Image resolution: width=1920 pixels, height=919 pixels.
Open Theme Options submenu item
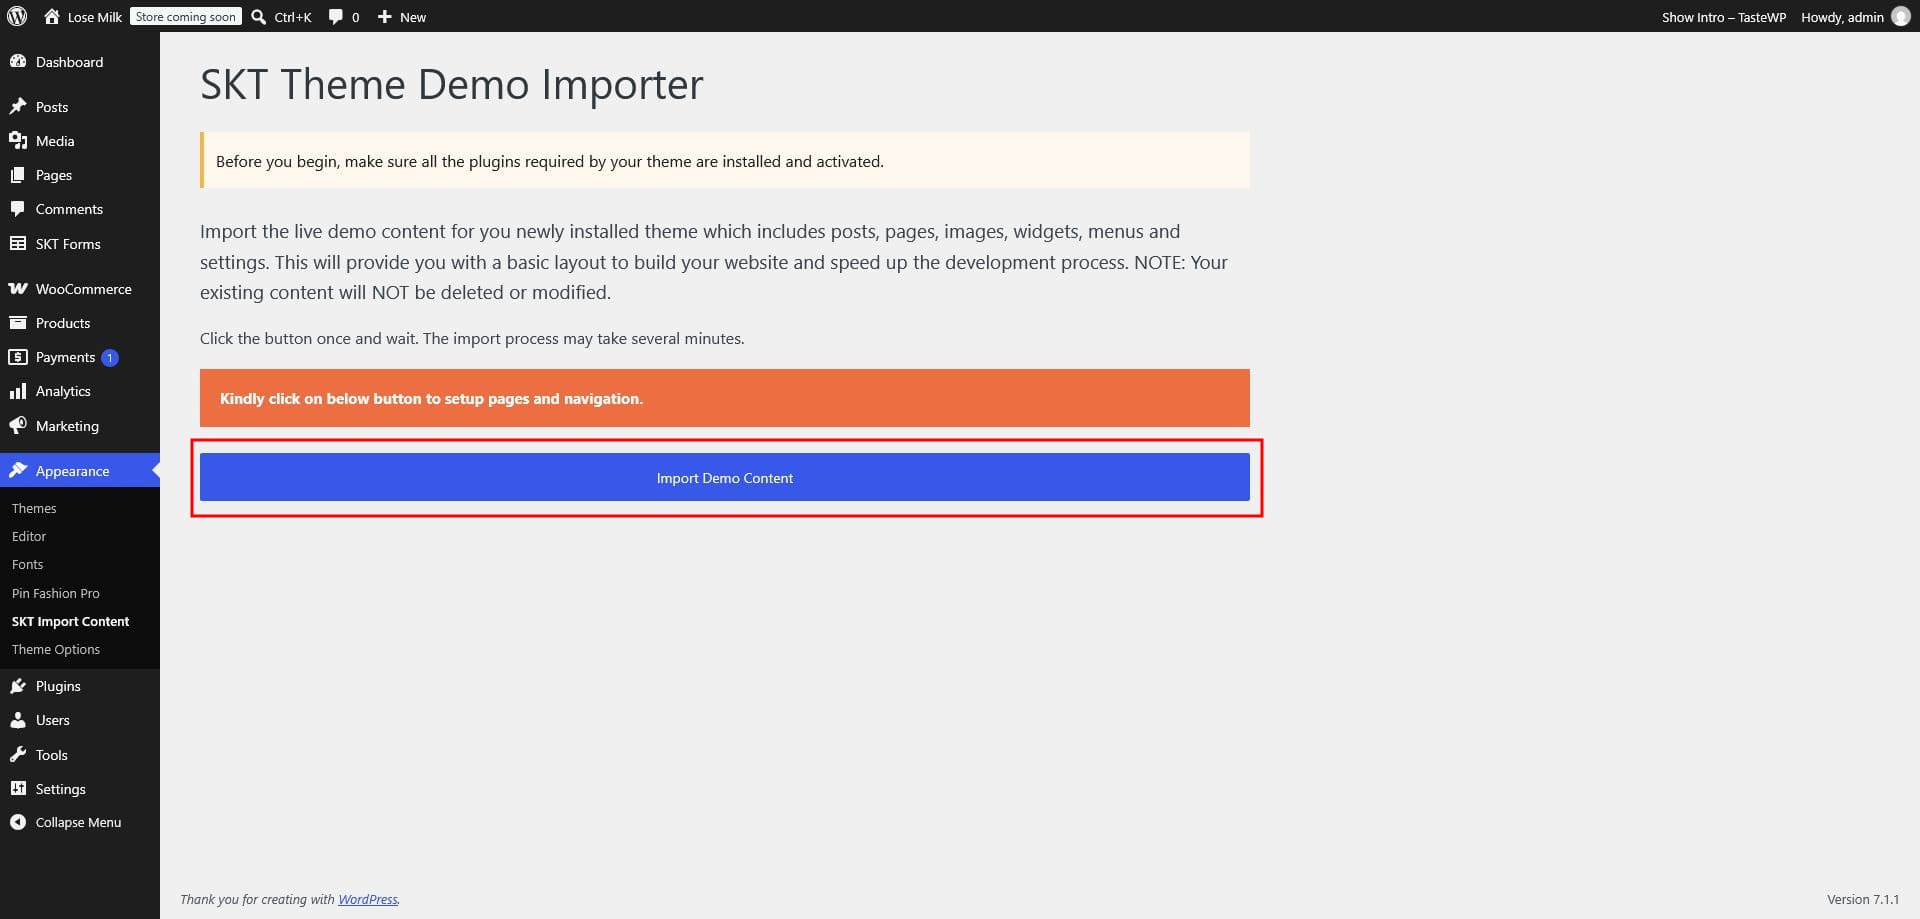tap(56, 649)
